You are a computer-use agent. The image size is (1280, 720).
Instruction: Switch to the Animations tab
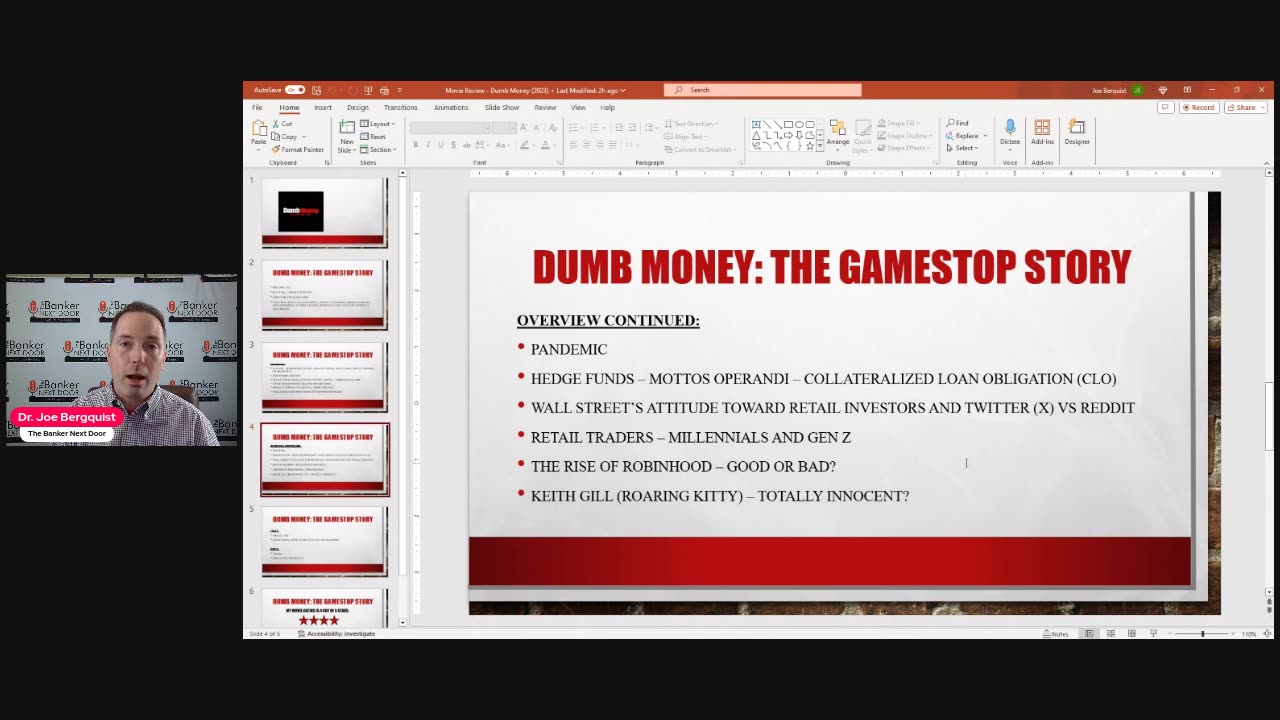point(451,107)
